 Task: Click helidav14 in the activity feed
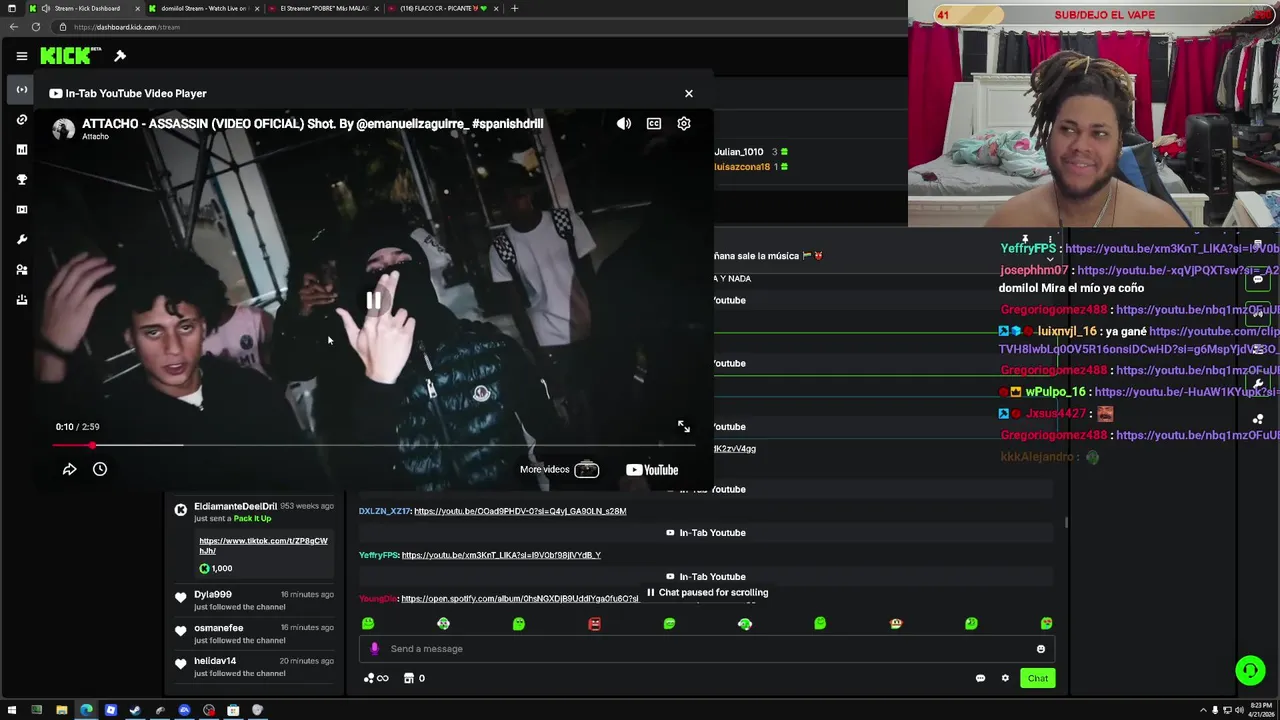coord(215,661)
